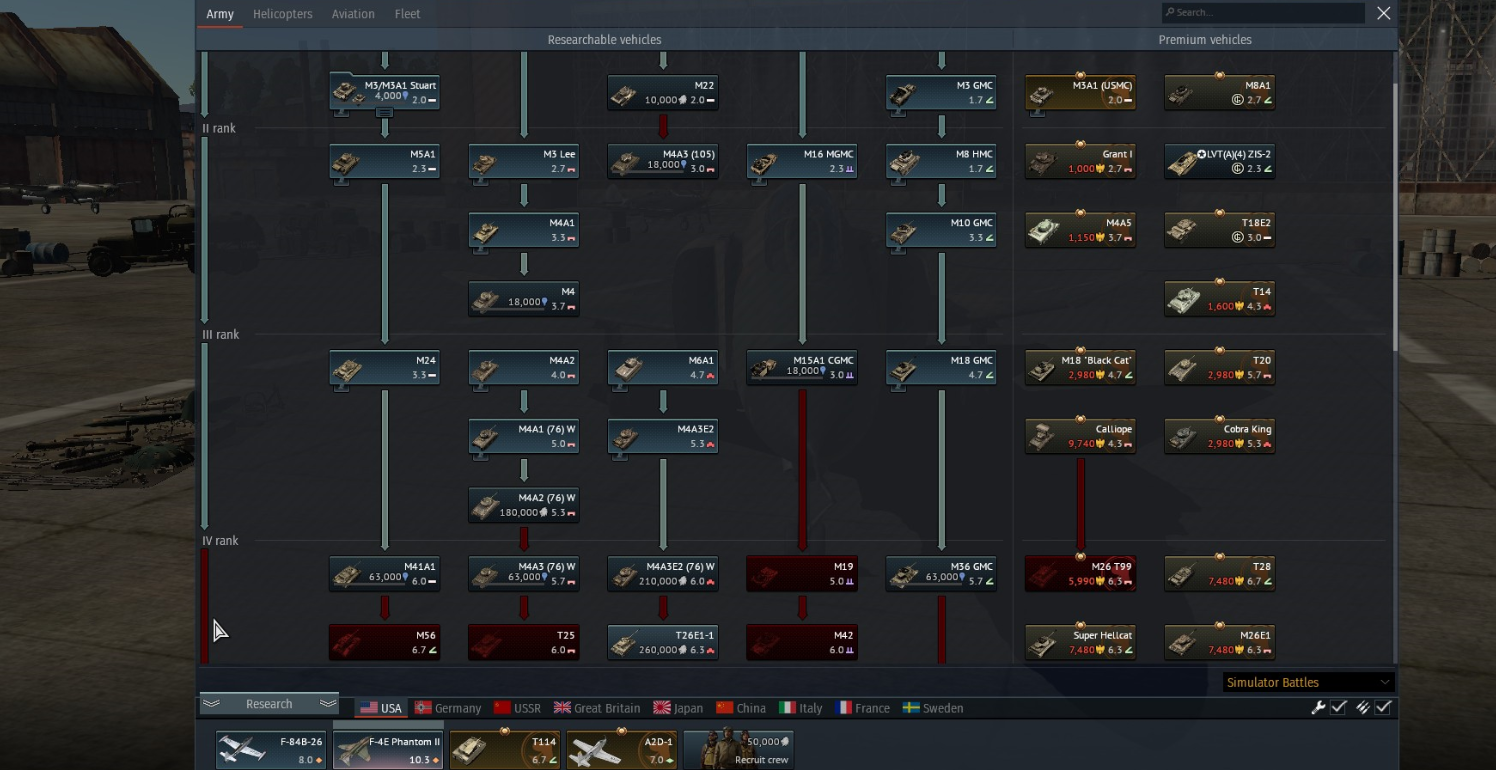Select the locked M19 vehicle card
This screenshot has width=1496, height=770.
[802, 574]
